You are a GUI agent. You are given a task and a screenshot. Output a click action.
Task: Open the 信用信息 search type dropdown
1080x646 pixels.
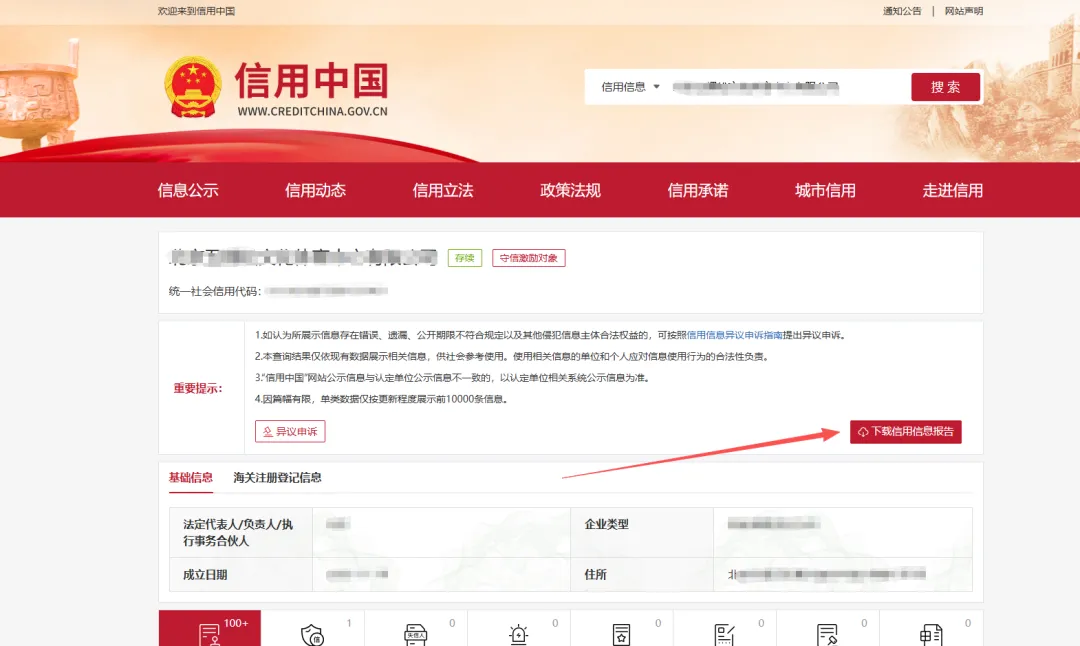(630, 87)
